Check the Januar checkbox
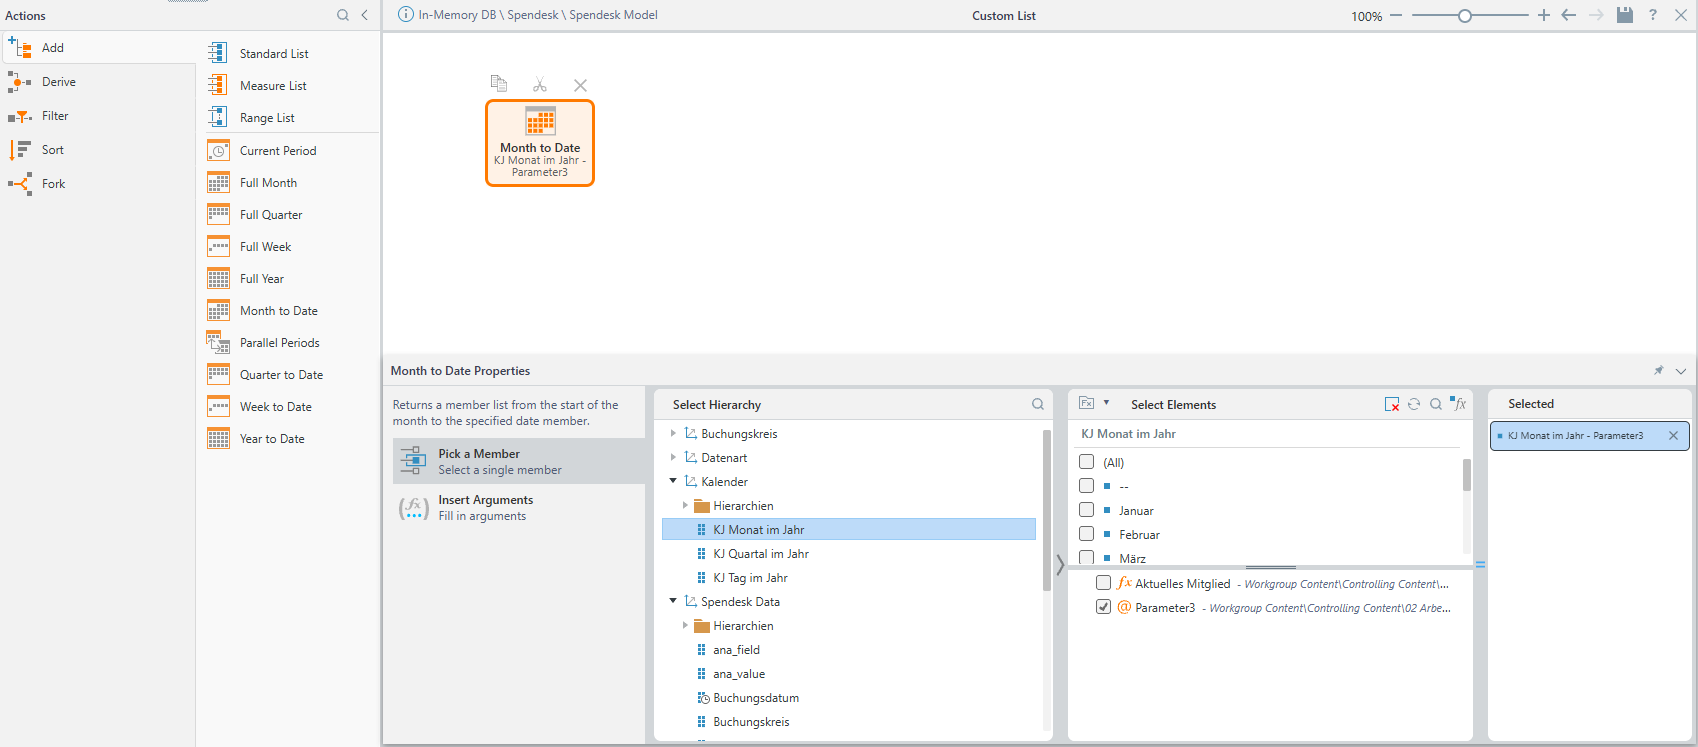Viewport: 1698px width, 747px height. 1087,510
